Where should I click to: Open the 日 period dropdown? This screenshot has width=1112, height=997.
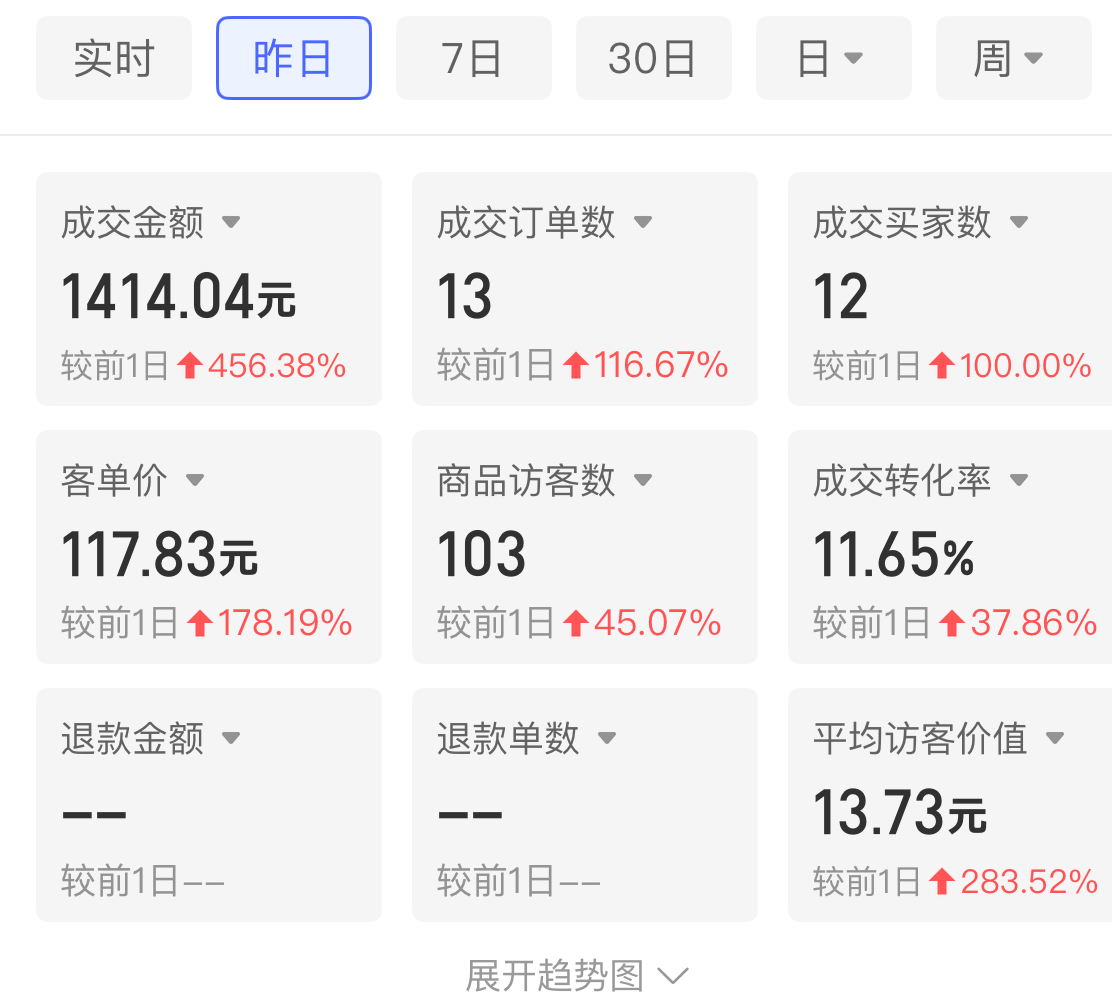pos(834,58)
